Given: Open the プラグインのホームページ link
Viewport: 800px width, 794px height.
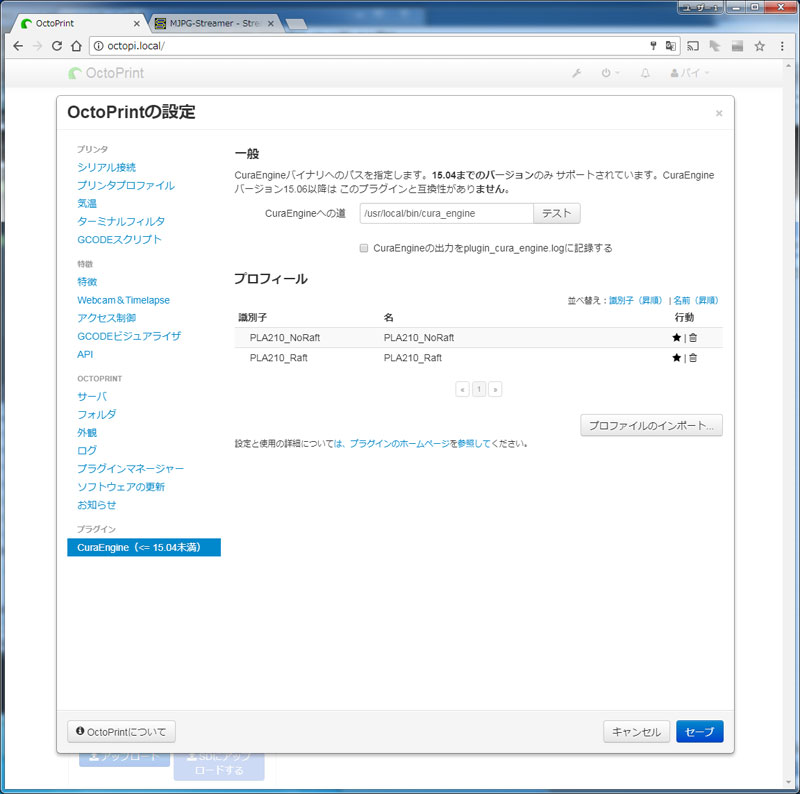Looking at the screenshot, I should pyautogui.click(x=399, y=443).
